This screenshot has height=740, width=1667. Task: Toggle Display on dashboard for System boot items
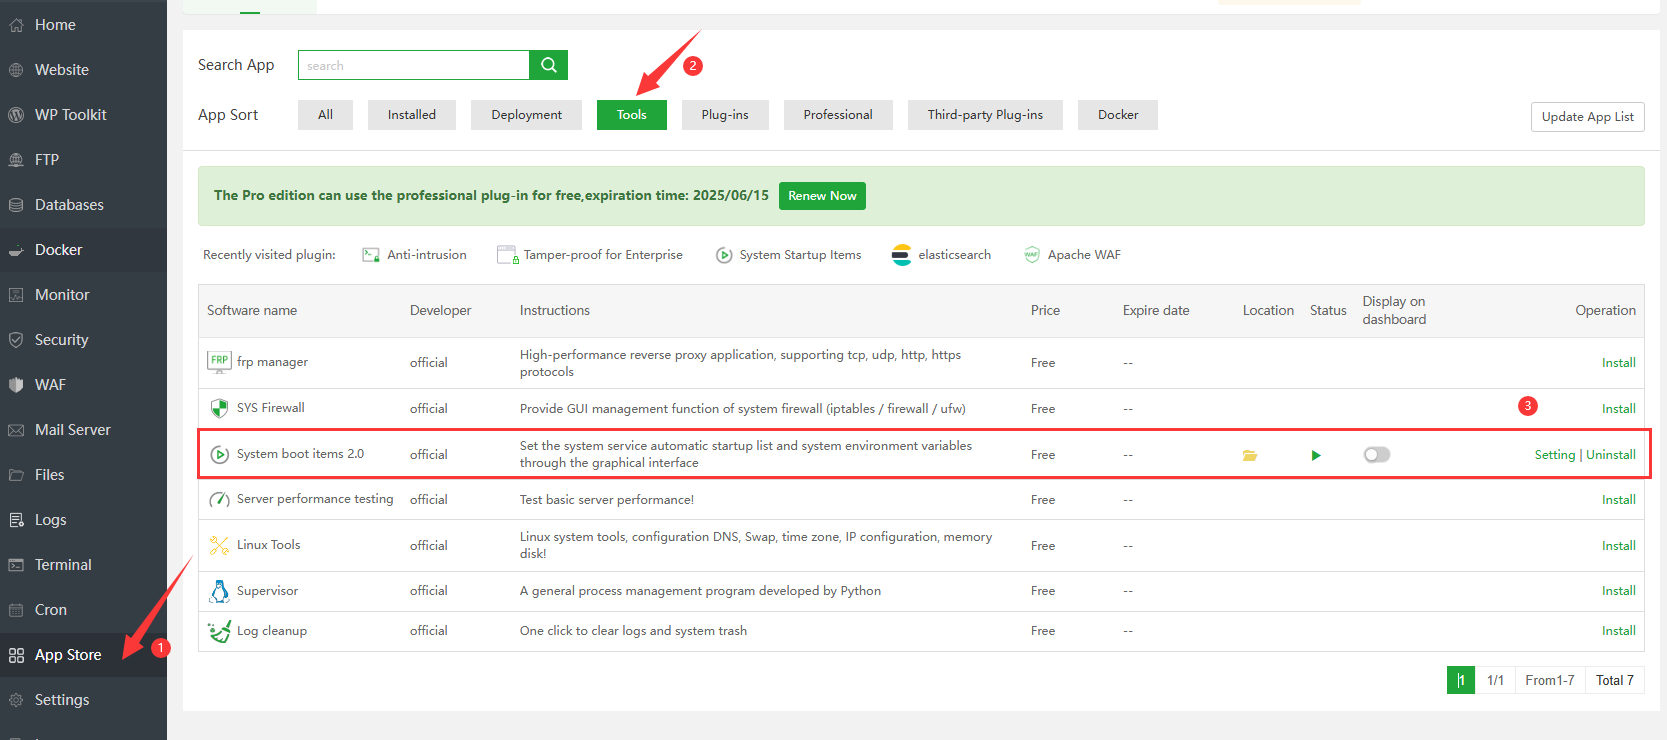point(1377,455)
